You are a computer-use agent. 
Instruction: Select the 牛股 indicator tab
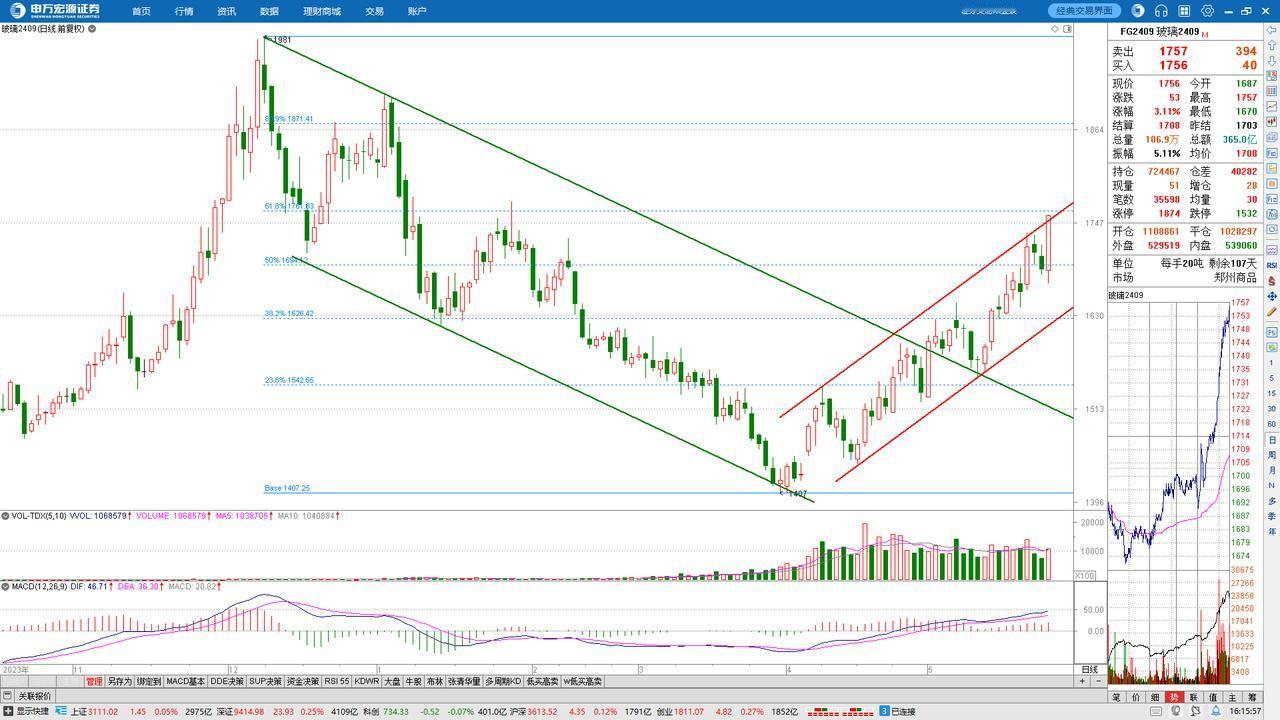pos(413,681)
